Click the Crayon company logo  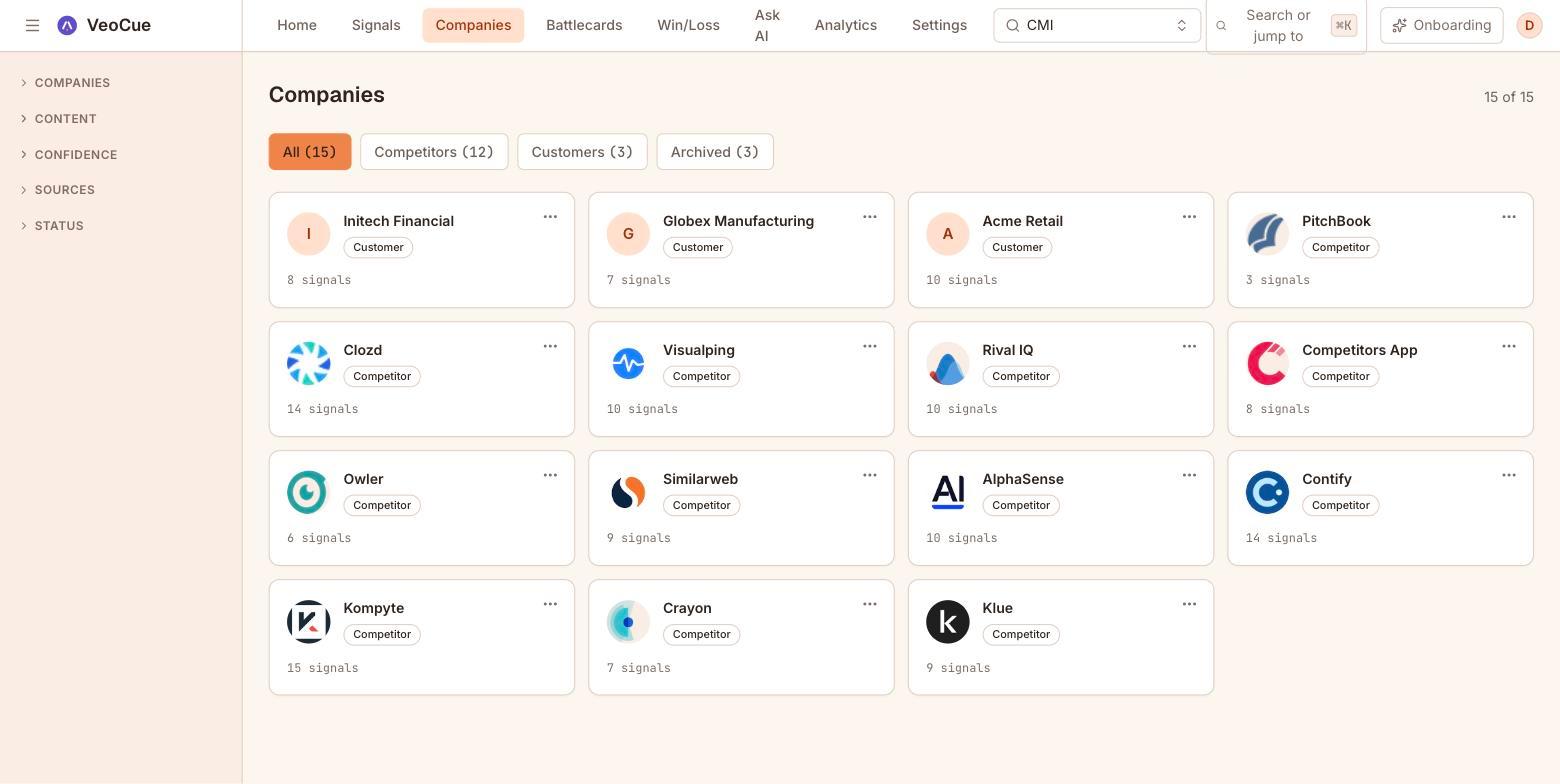point(628,621)
